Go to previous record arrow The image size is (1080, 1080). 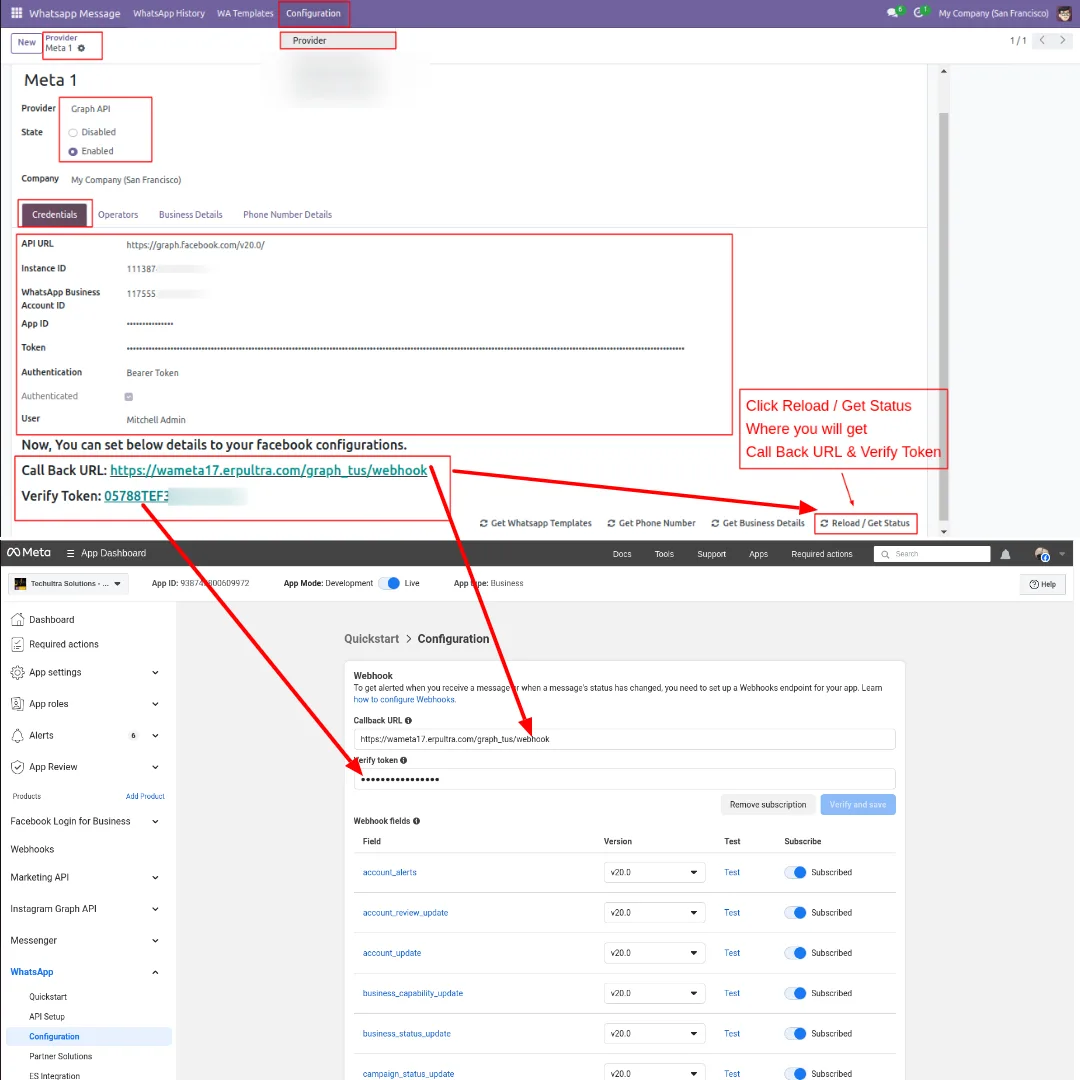pyautogui.click(x=1042, y=40)
